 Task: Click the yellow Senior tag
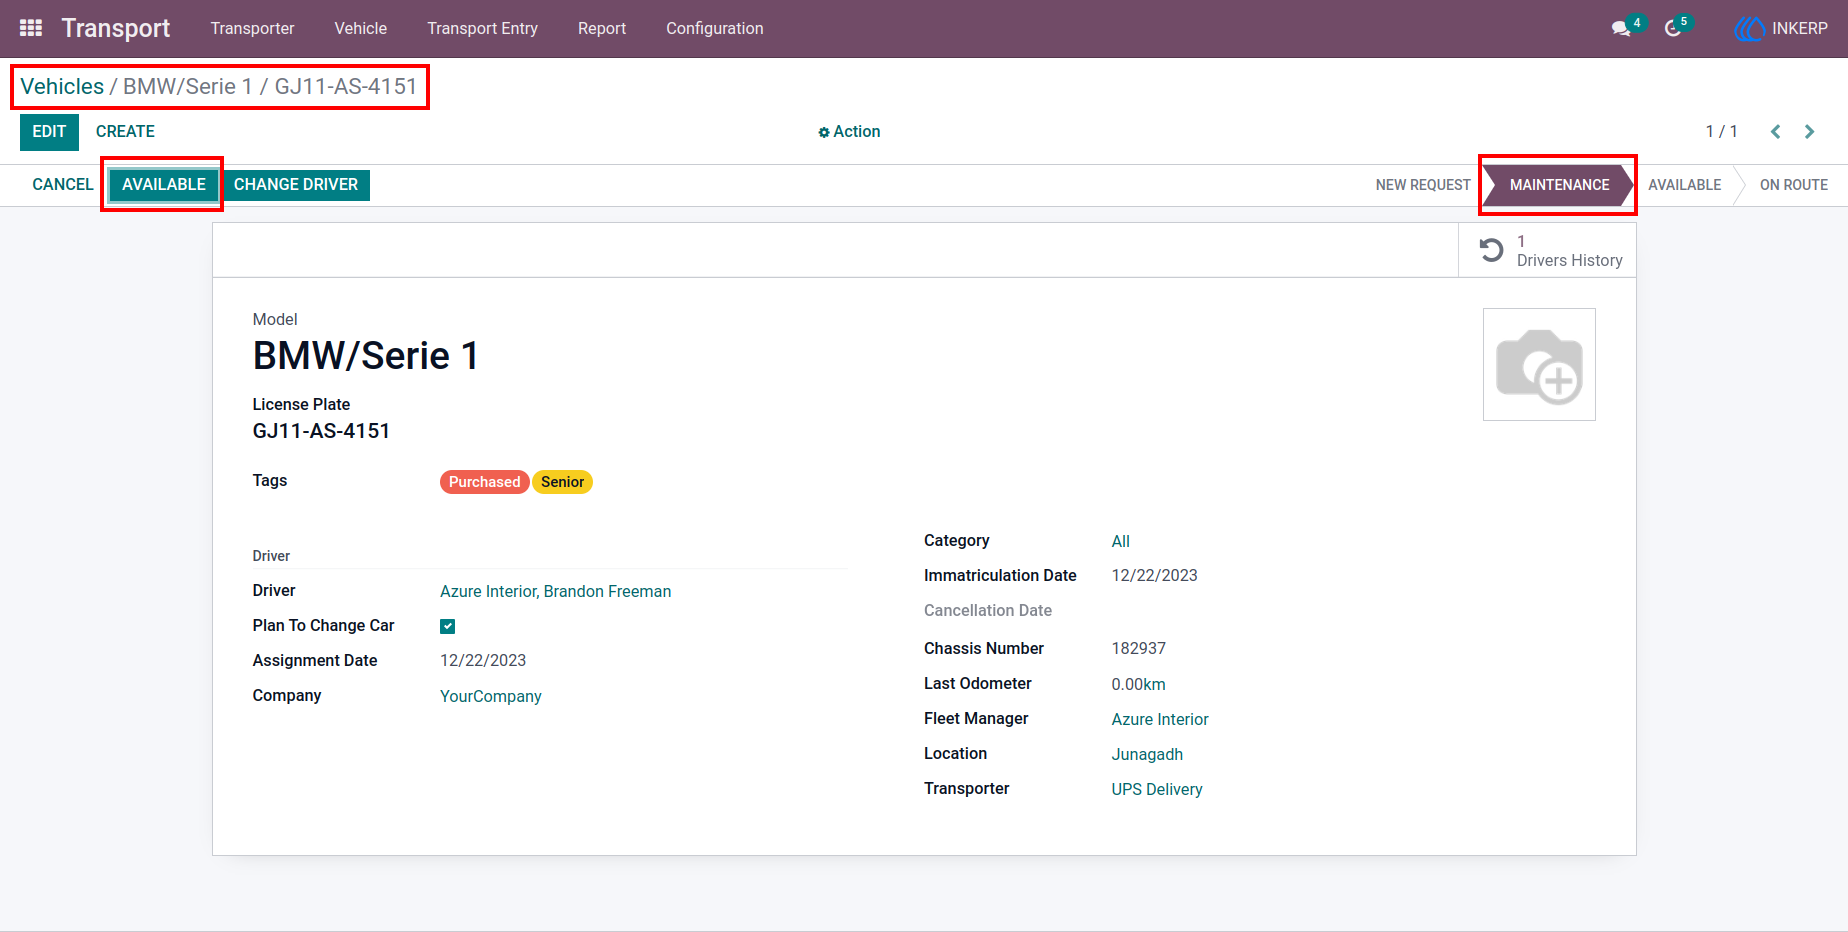click(x=562, y=482)
